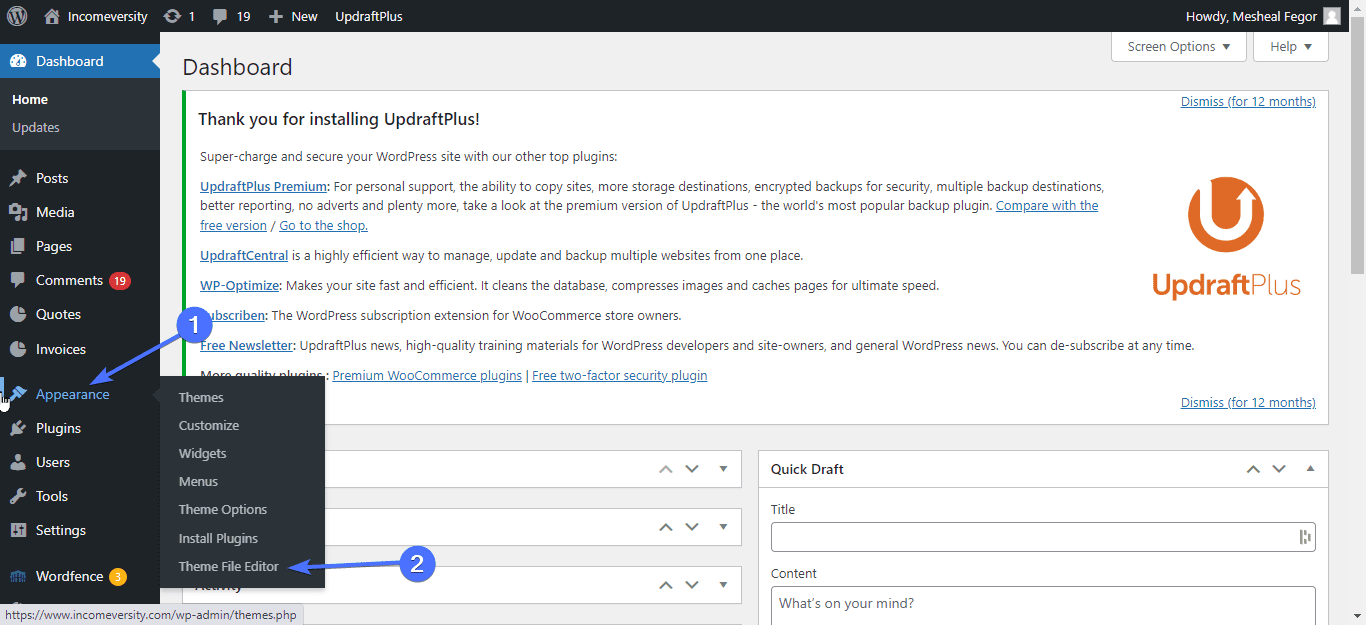The image size is (1366, 625).
Task: Open Updates under Dashboard
Action: click(x=36, y=127)
